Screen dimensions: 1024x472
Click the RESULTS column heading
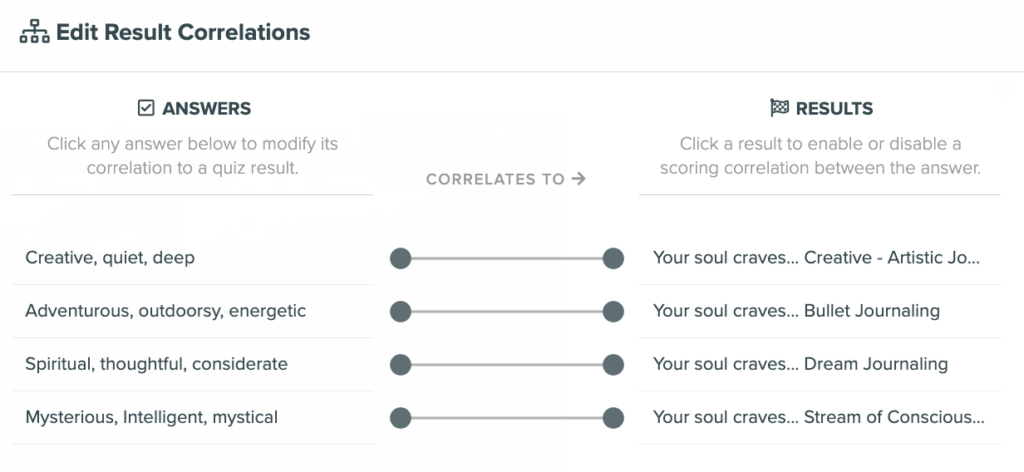point(834,108)
